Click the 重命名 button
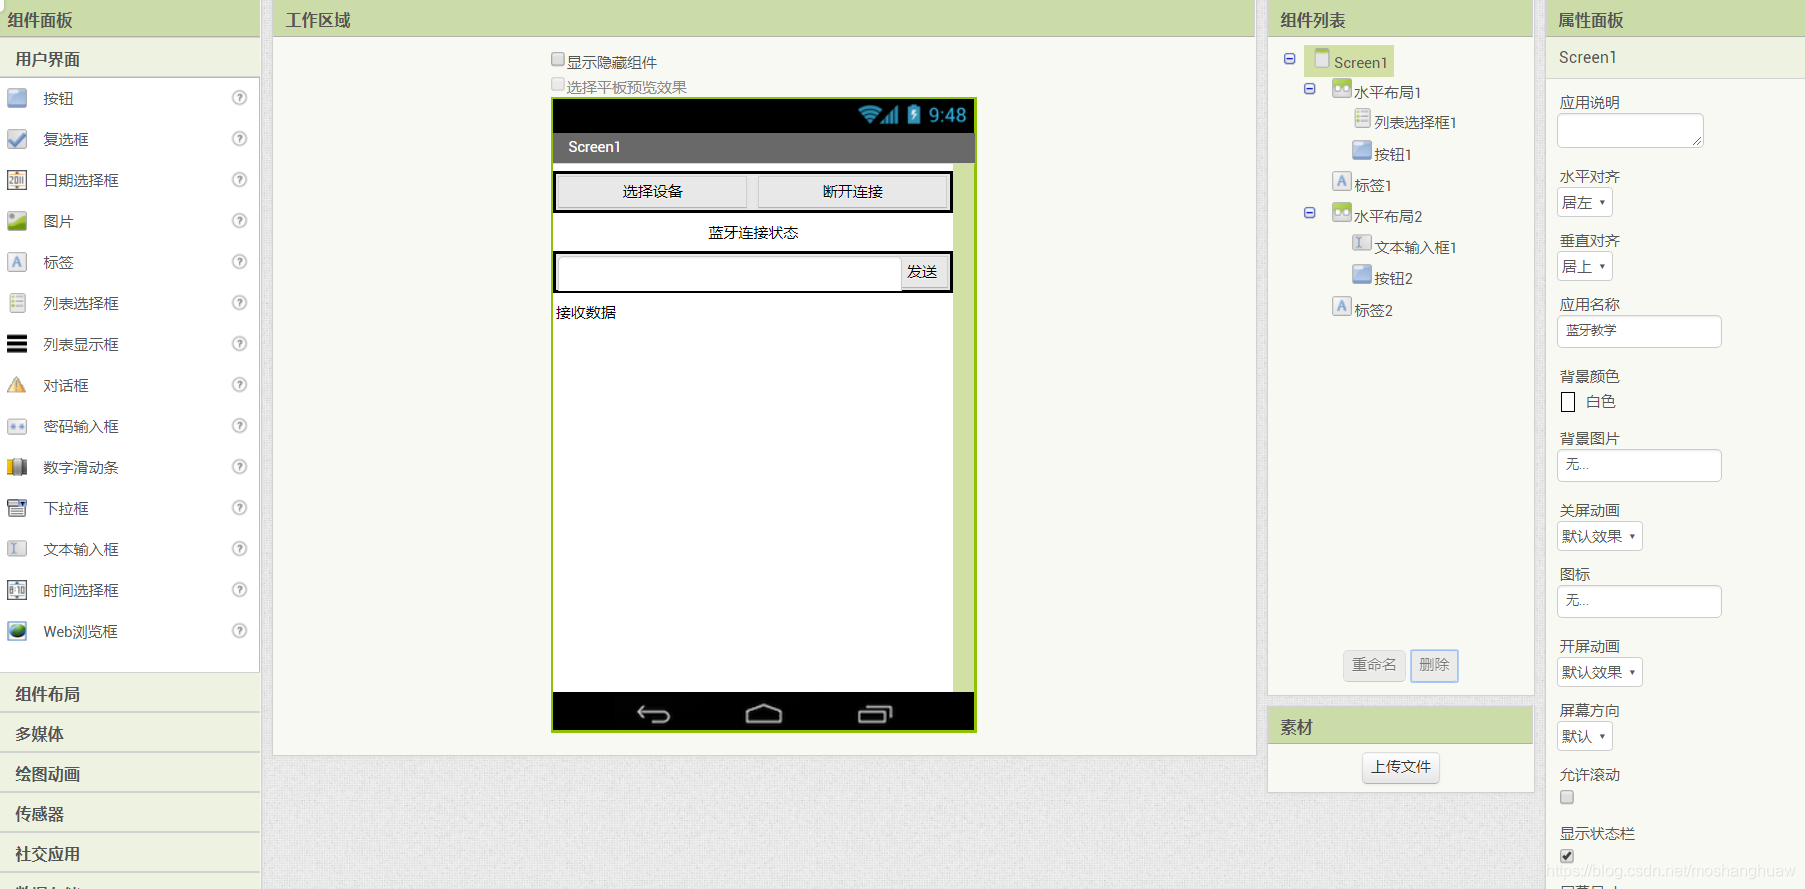The width and height of the screenshot is (1805, 889). 1374,665
